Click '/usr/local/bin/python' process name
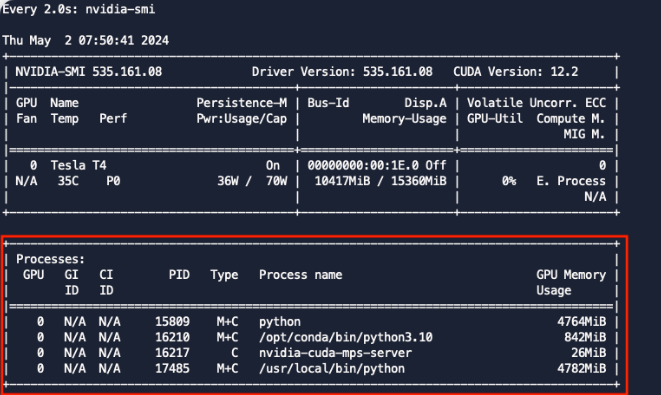Image resolution: width=661 pixels, height=395 pixels. pos(332,368)
